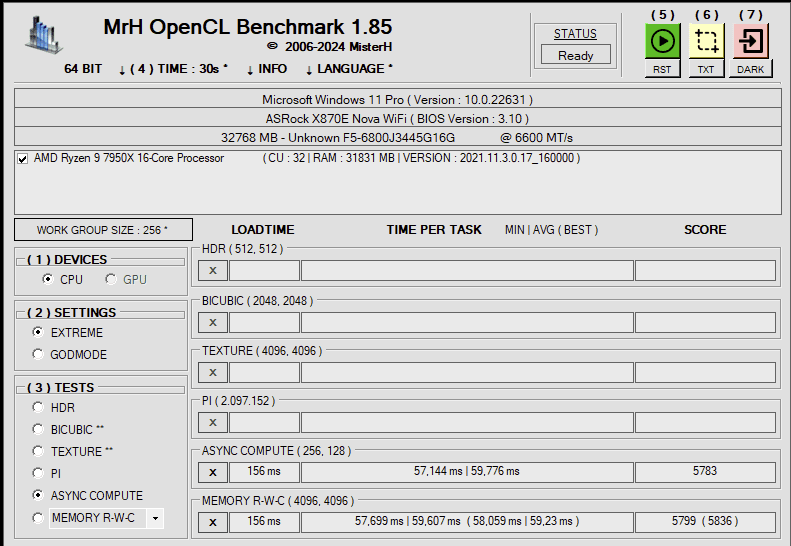This screenshot has height=546, width=791.
Task: Click the ASRock X870E Nova WiFi line
Action: point(398,118)
